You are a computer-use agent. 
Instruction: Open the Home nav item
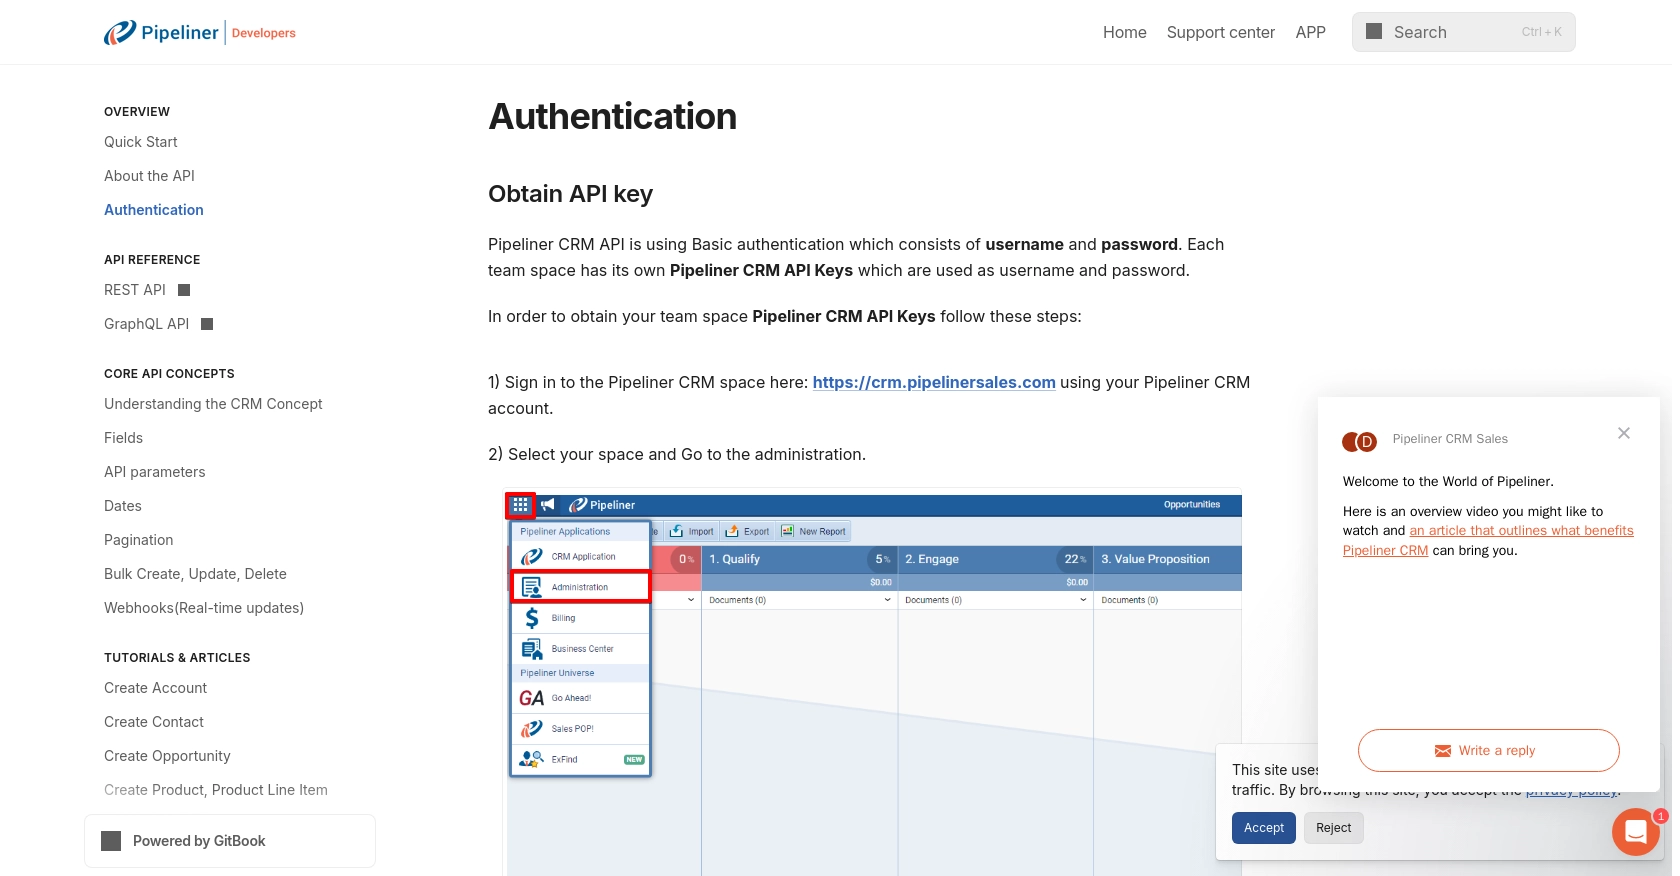click(x=1125, y=32)
